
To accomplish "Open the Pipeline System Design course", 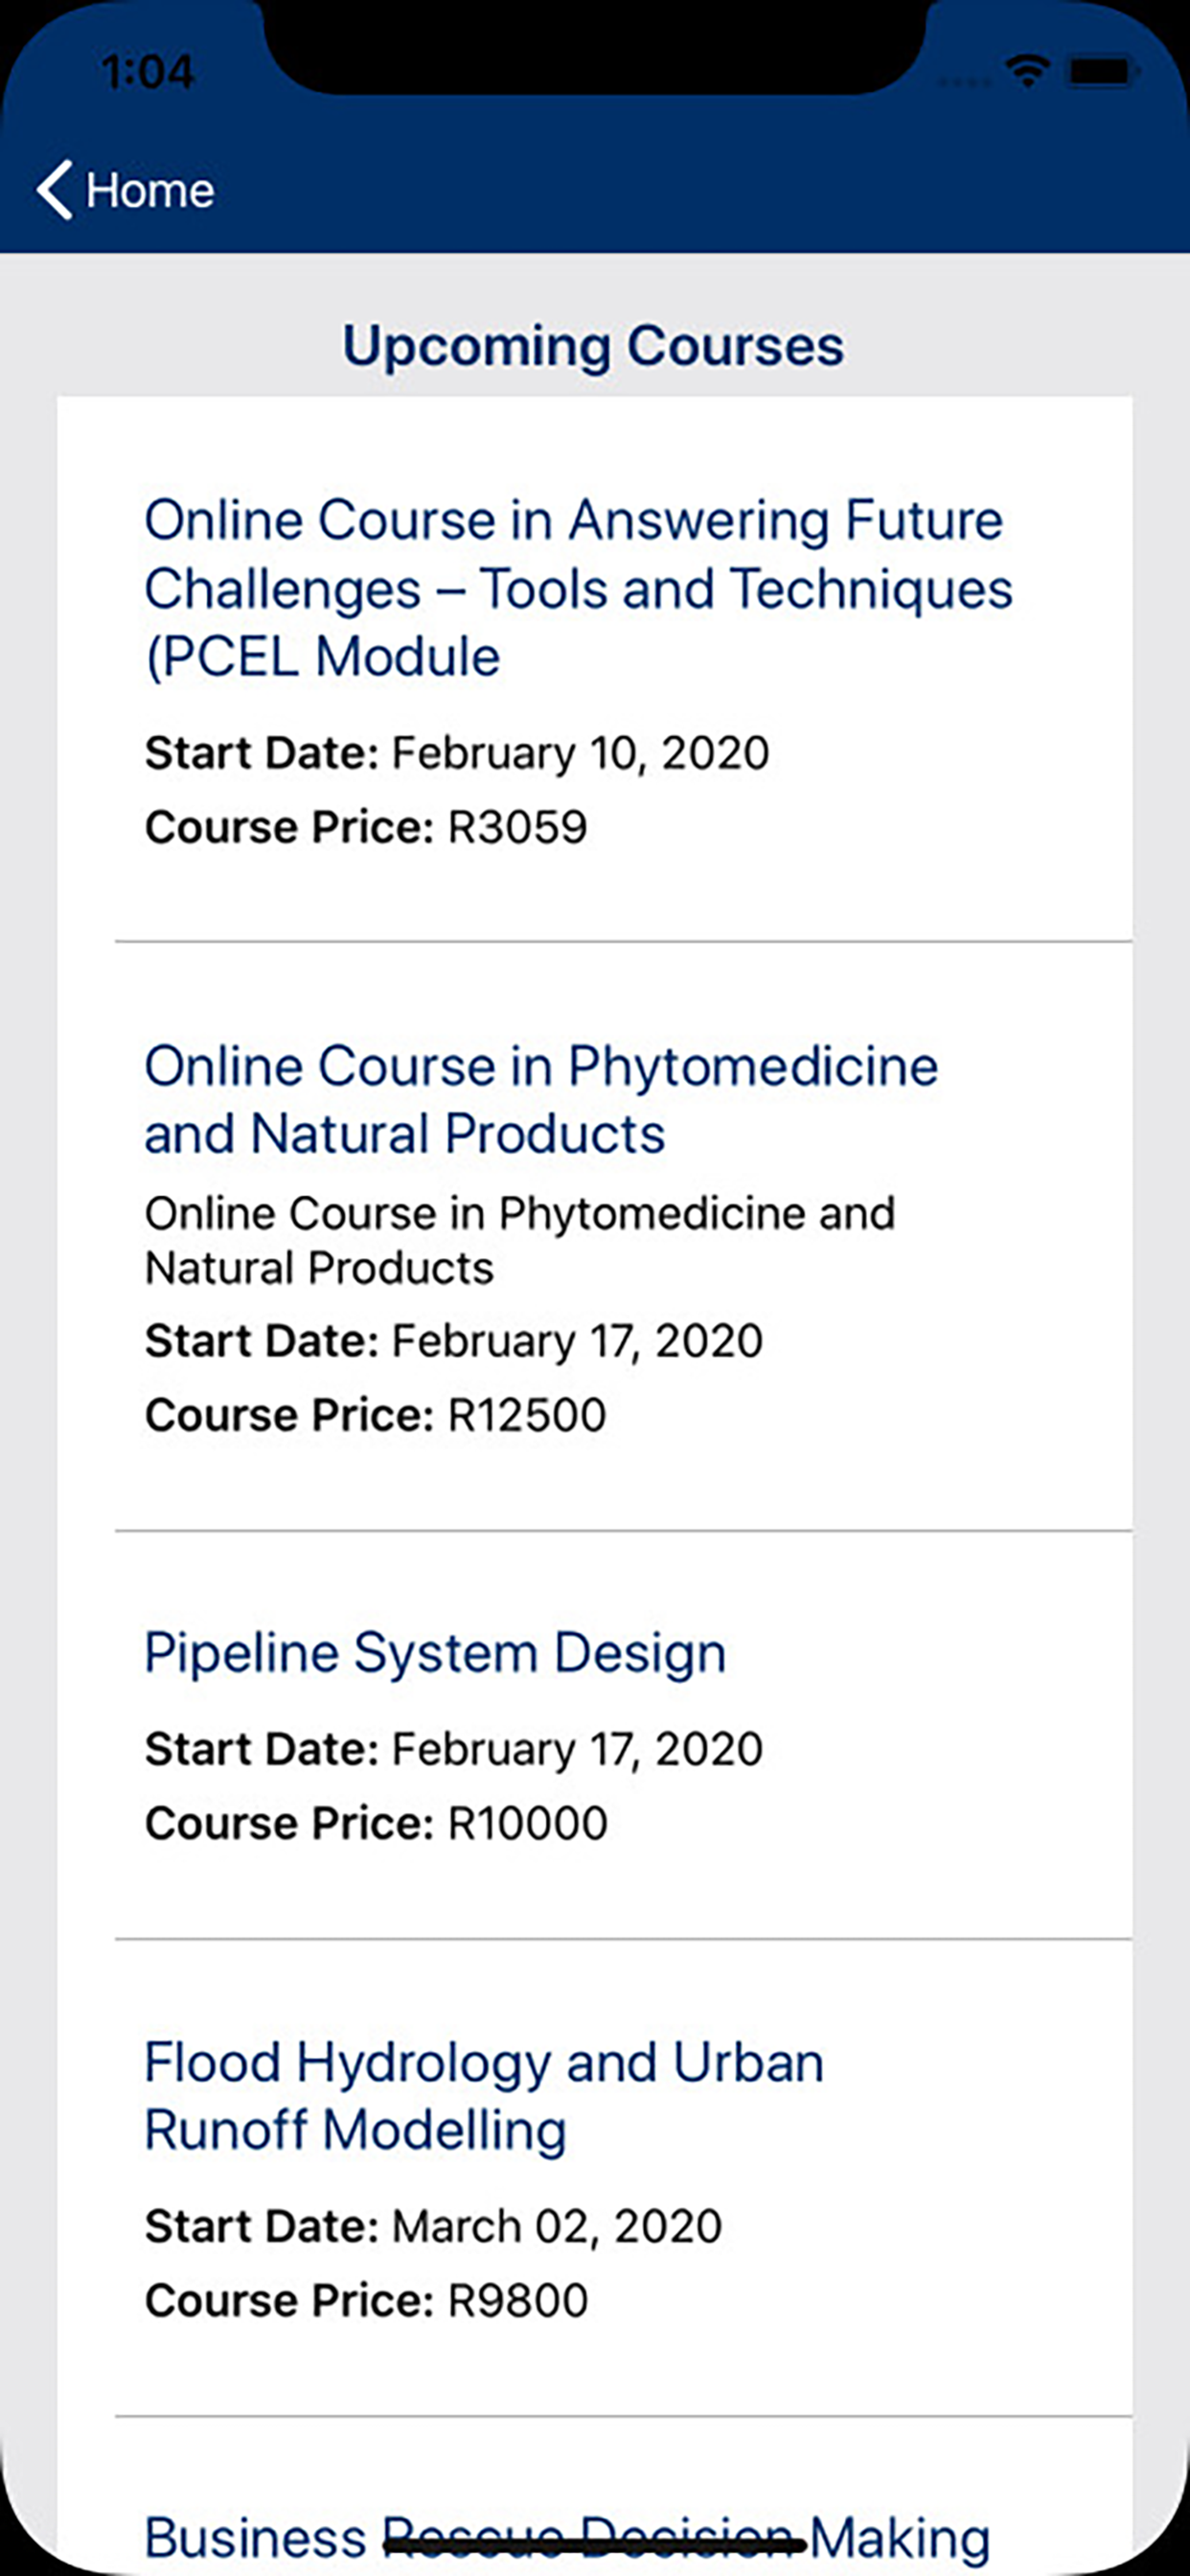I will click(x=435, y=1652).
